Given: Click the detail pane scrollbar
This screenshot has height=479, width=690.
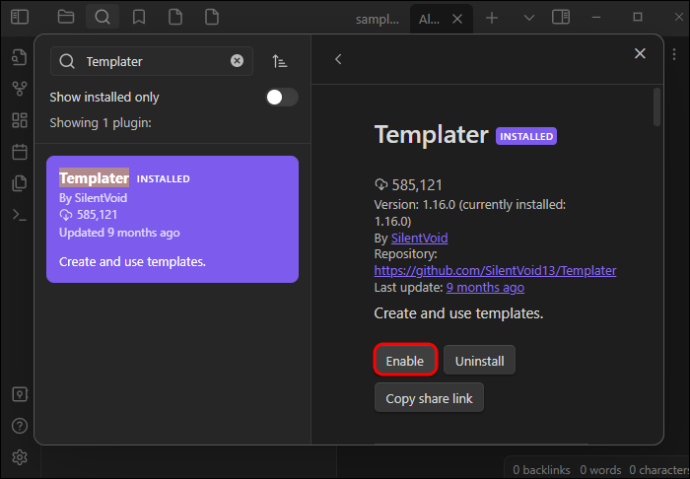Looking at the screenshot, I should click(657, 108).
